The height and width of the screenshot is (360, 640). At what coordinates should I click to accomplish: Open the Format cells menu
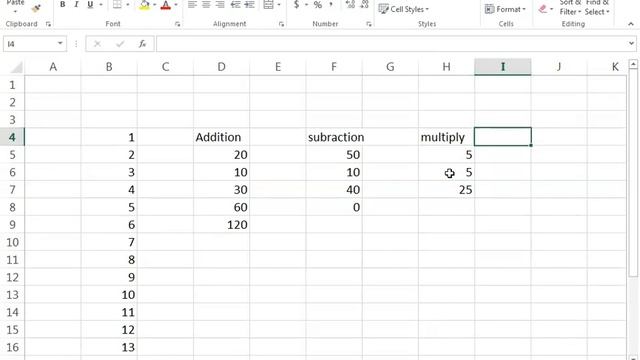pyautogui.click(x=505, y=9)
